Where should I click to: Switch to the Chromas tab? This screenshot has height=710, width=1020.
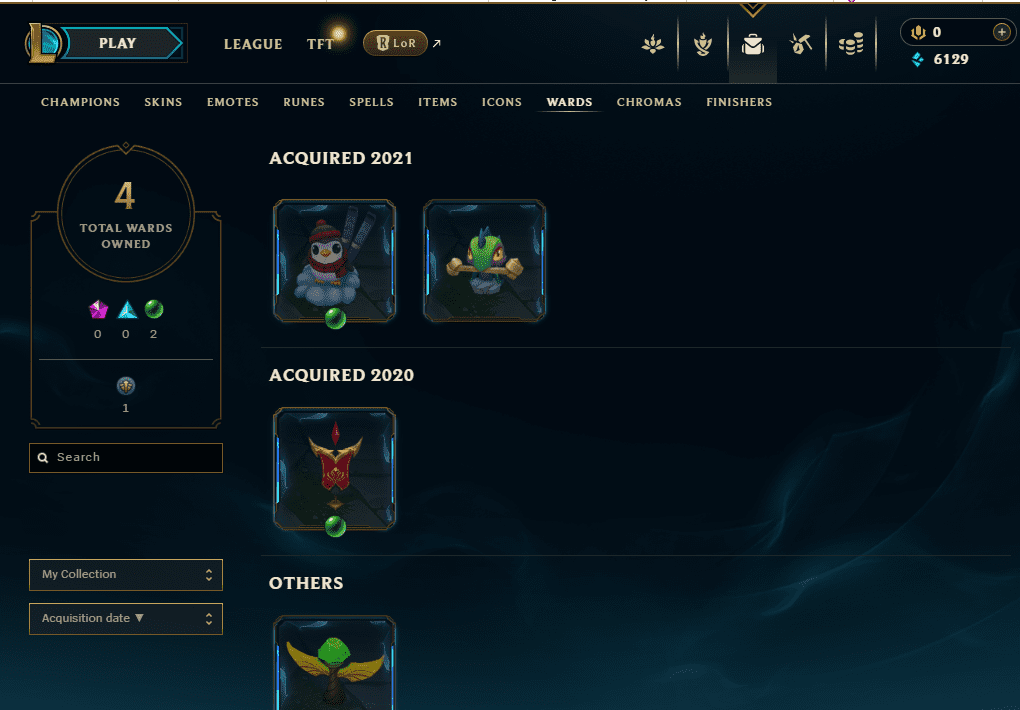pyautogui.click(x=649, y=102)
